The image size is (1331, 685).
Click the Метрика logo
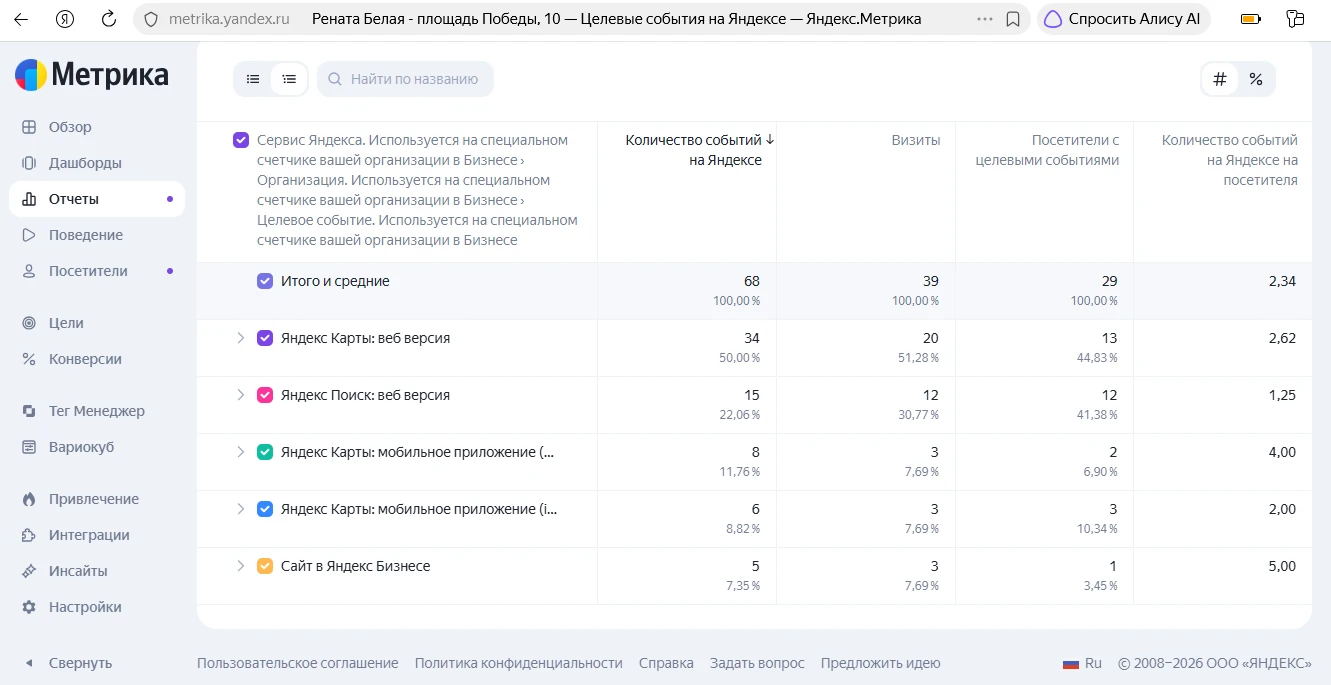tap(92, 74)
